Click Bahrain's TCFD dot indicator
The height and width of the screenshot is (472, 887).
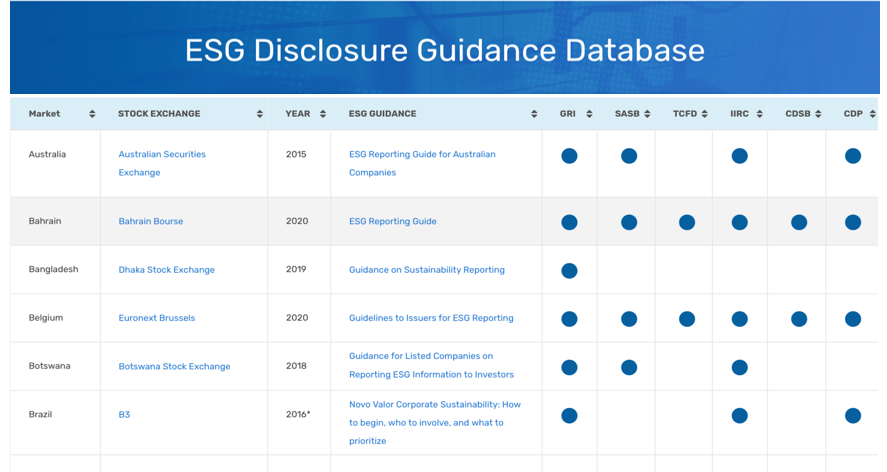(x=687, y=222)
